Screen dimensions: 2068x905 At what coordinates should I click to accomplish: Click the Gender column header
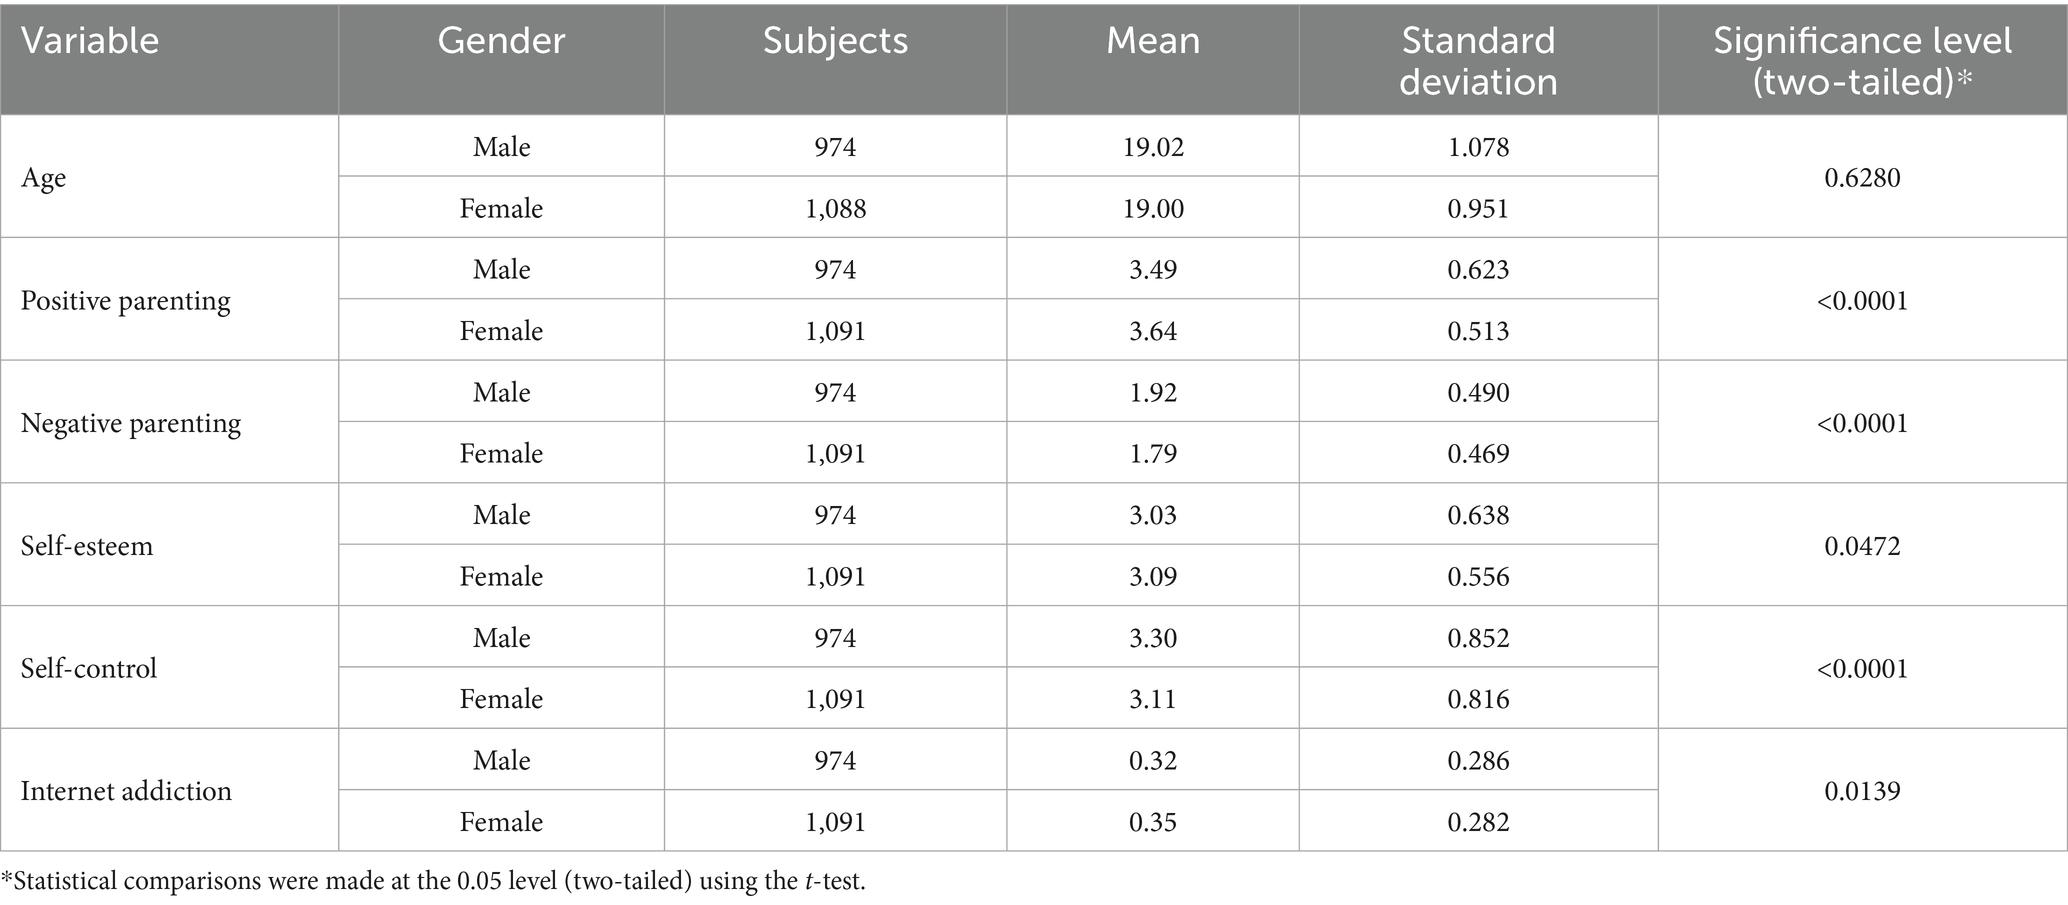[501, 41]
